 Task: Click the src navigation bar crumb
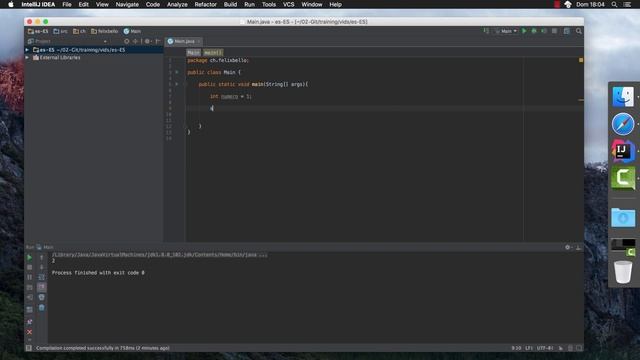(x=60, y=31)
